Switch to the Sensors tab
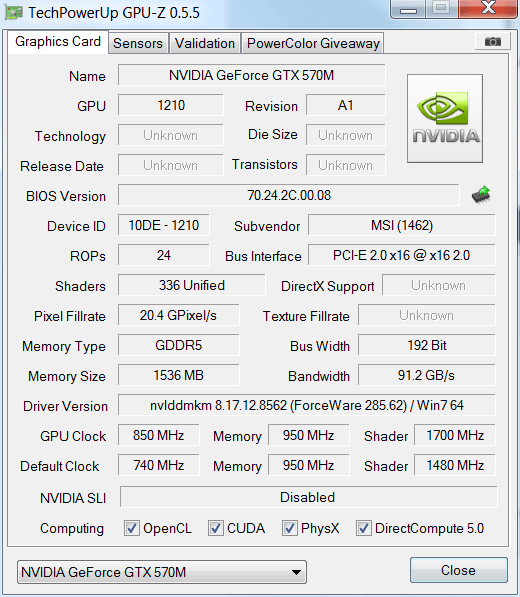Image resolution: width=520 pixels, height=597 pixels. click(x=138, y=43)
